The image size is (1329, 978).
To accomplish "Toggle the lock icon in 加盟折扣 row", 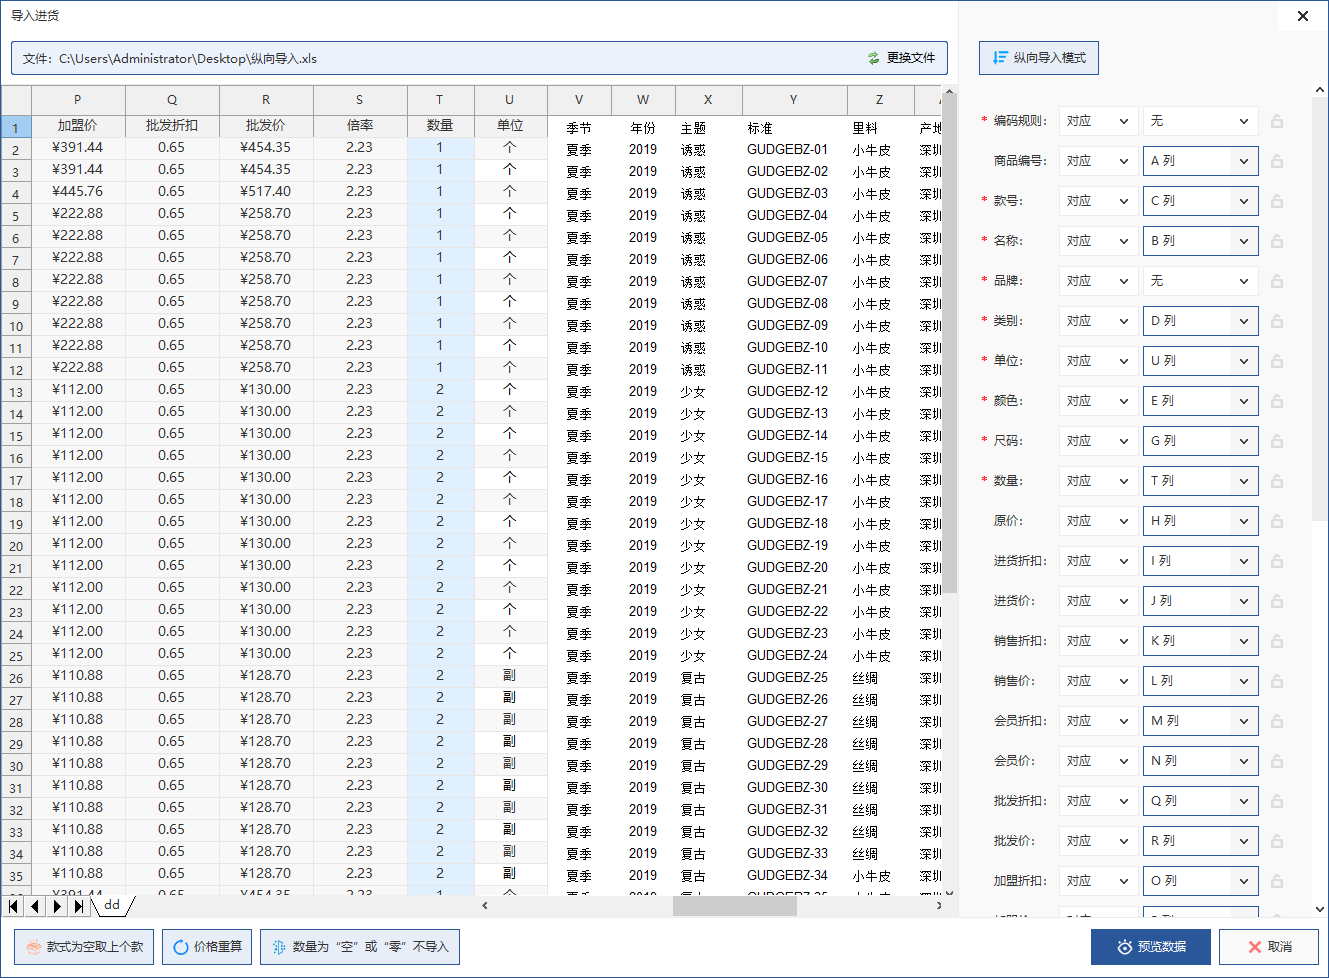I will point(1277,881).
